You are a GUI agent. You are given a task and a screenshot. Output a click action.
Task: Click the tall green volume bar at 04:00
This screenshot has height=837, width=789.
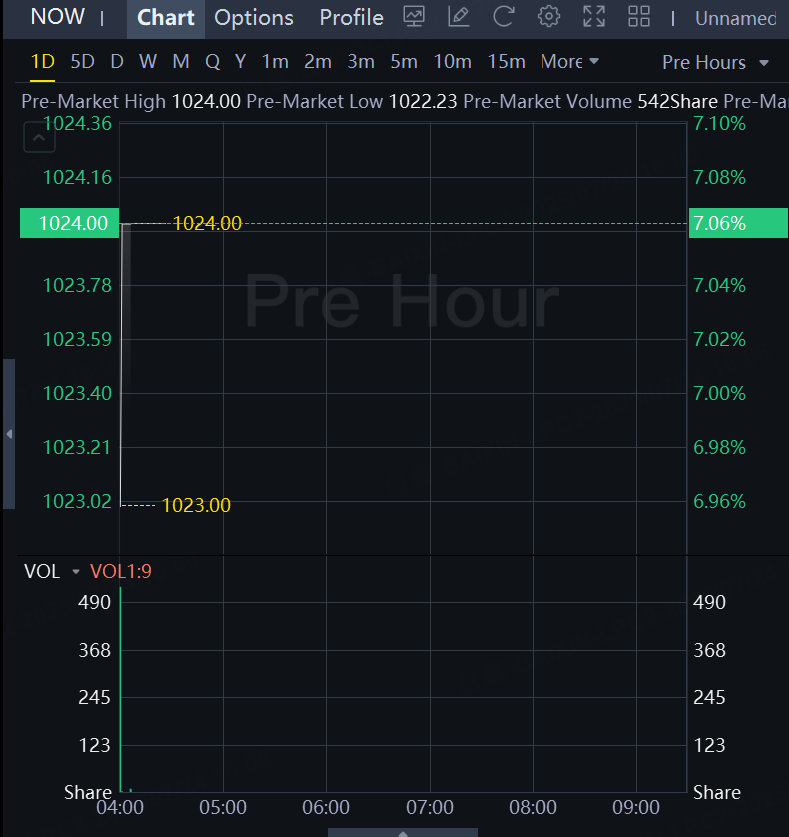[x=121, y=690]
